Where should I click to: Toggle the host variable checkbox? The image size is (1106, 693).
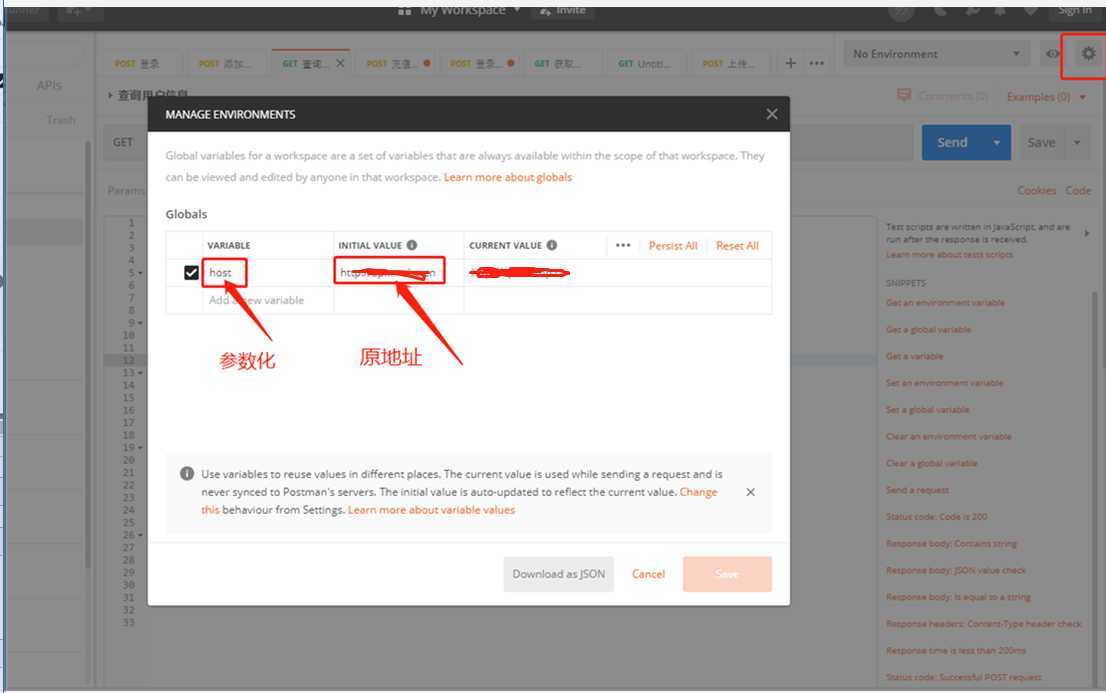tap(191, 272)
